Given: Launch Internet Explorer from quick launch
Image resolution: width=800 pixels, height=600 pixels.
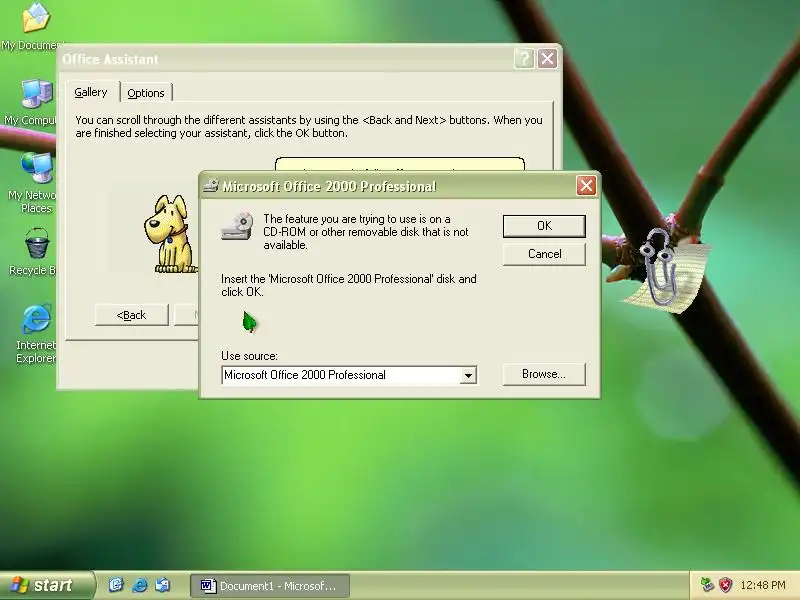Looking at the screenshot, I should pyautogui.click(x=139, y=585).
